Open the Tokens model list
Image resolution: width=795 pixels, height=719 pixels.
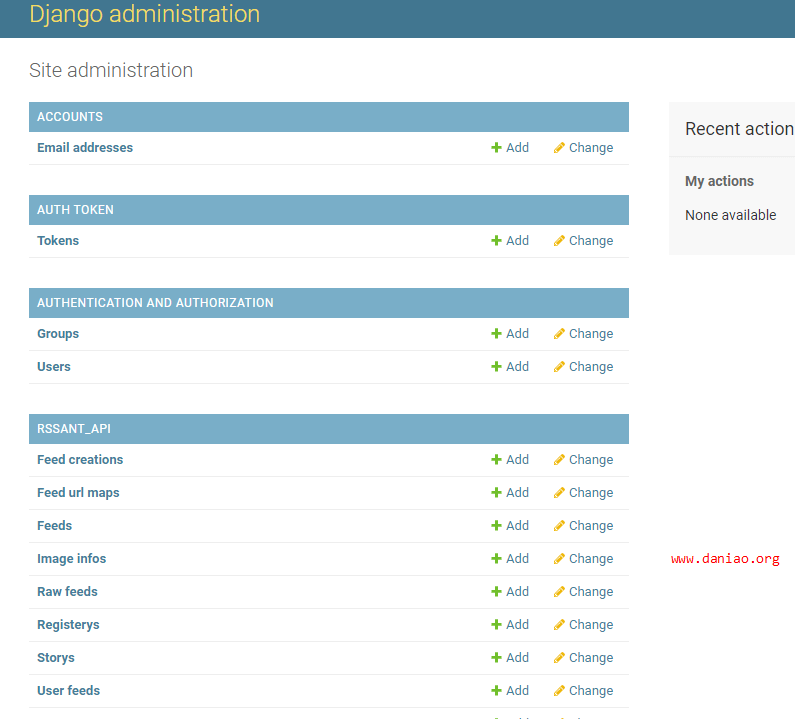point(58,241)
